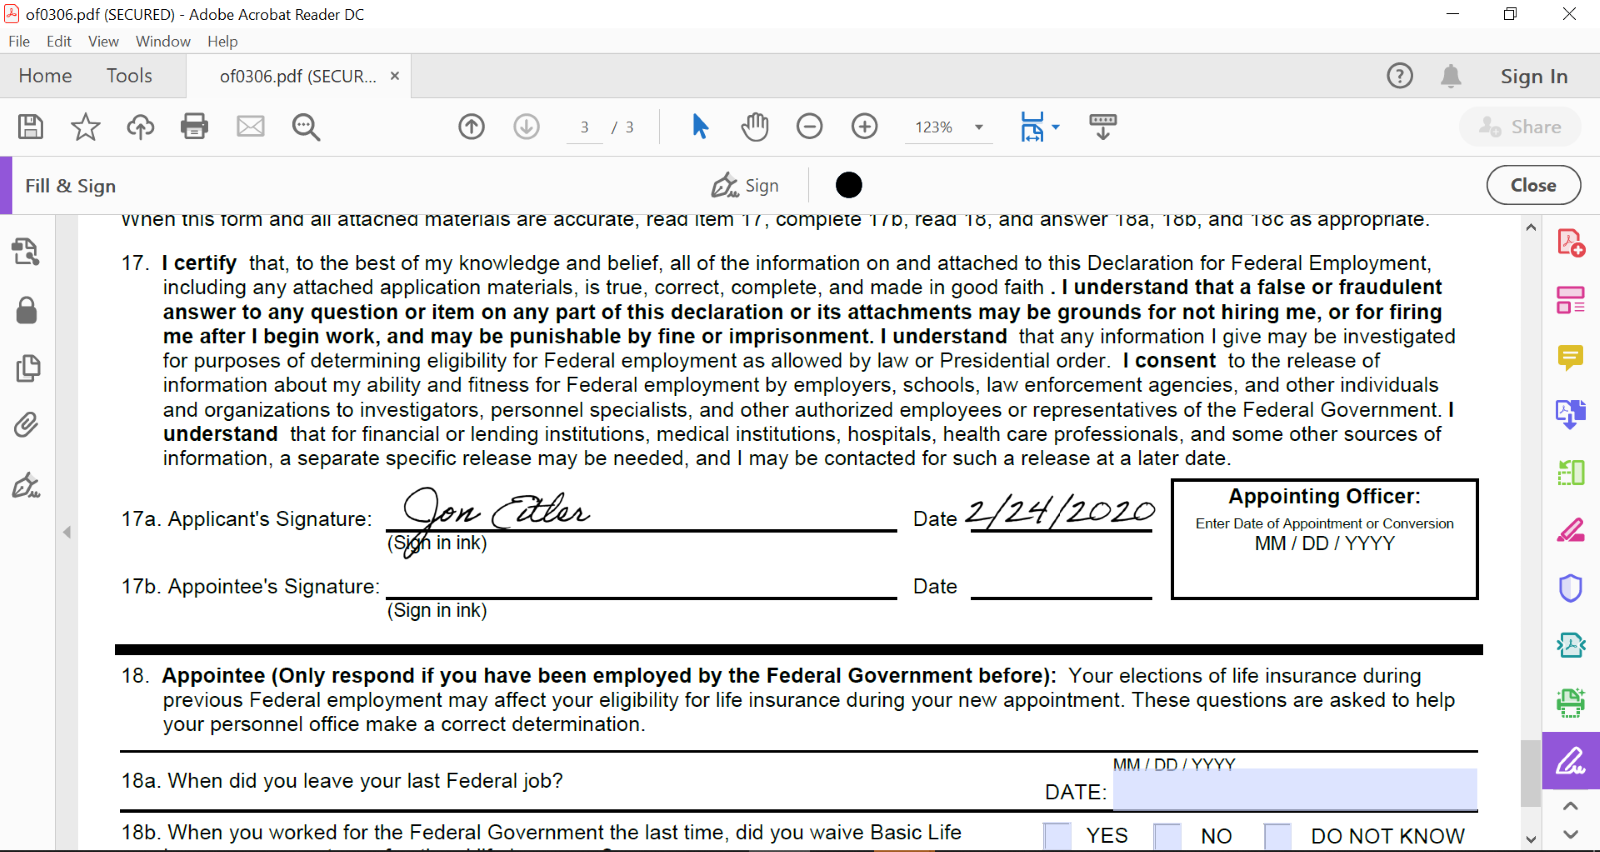Send file by email envelope icon
1600x852 pixels.
(x=250, y=126)
